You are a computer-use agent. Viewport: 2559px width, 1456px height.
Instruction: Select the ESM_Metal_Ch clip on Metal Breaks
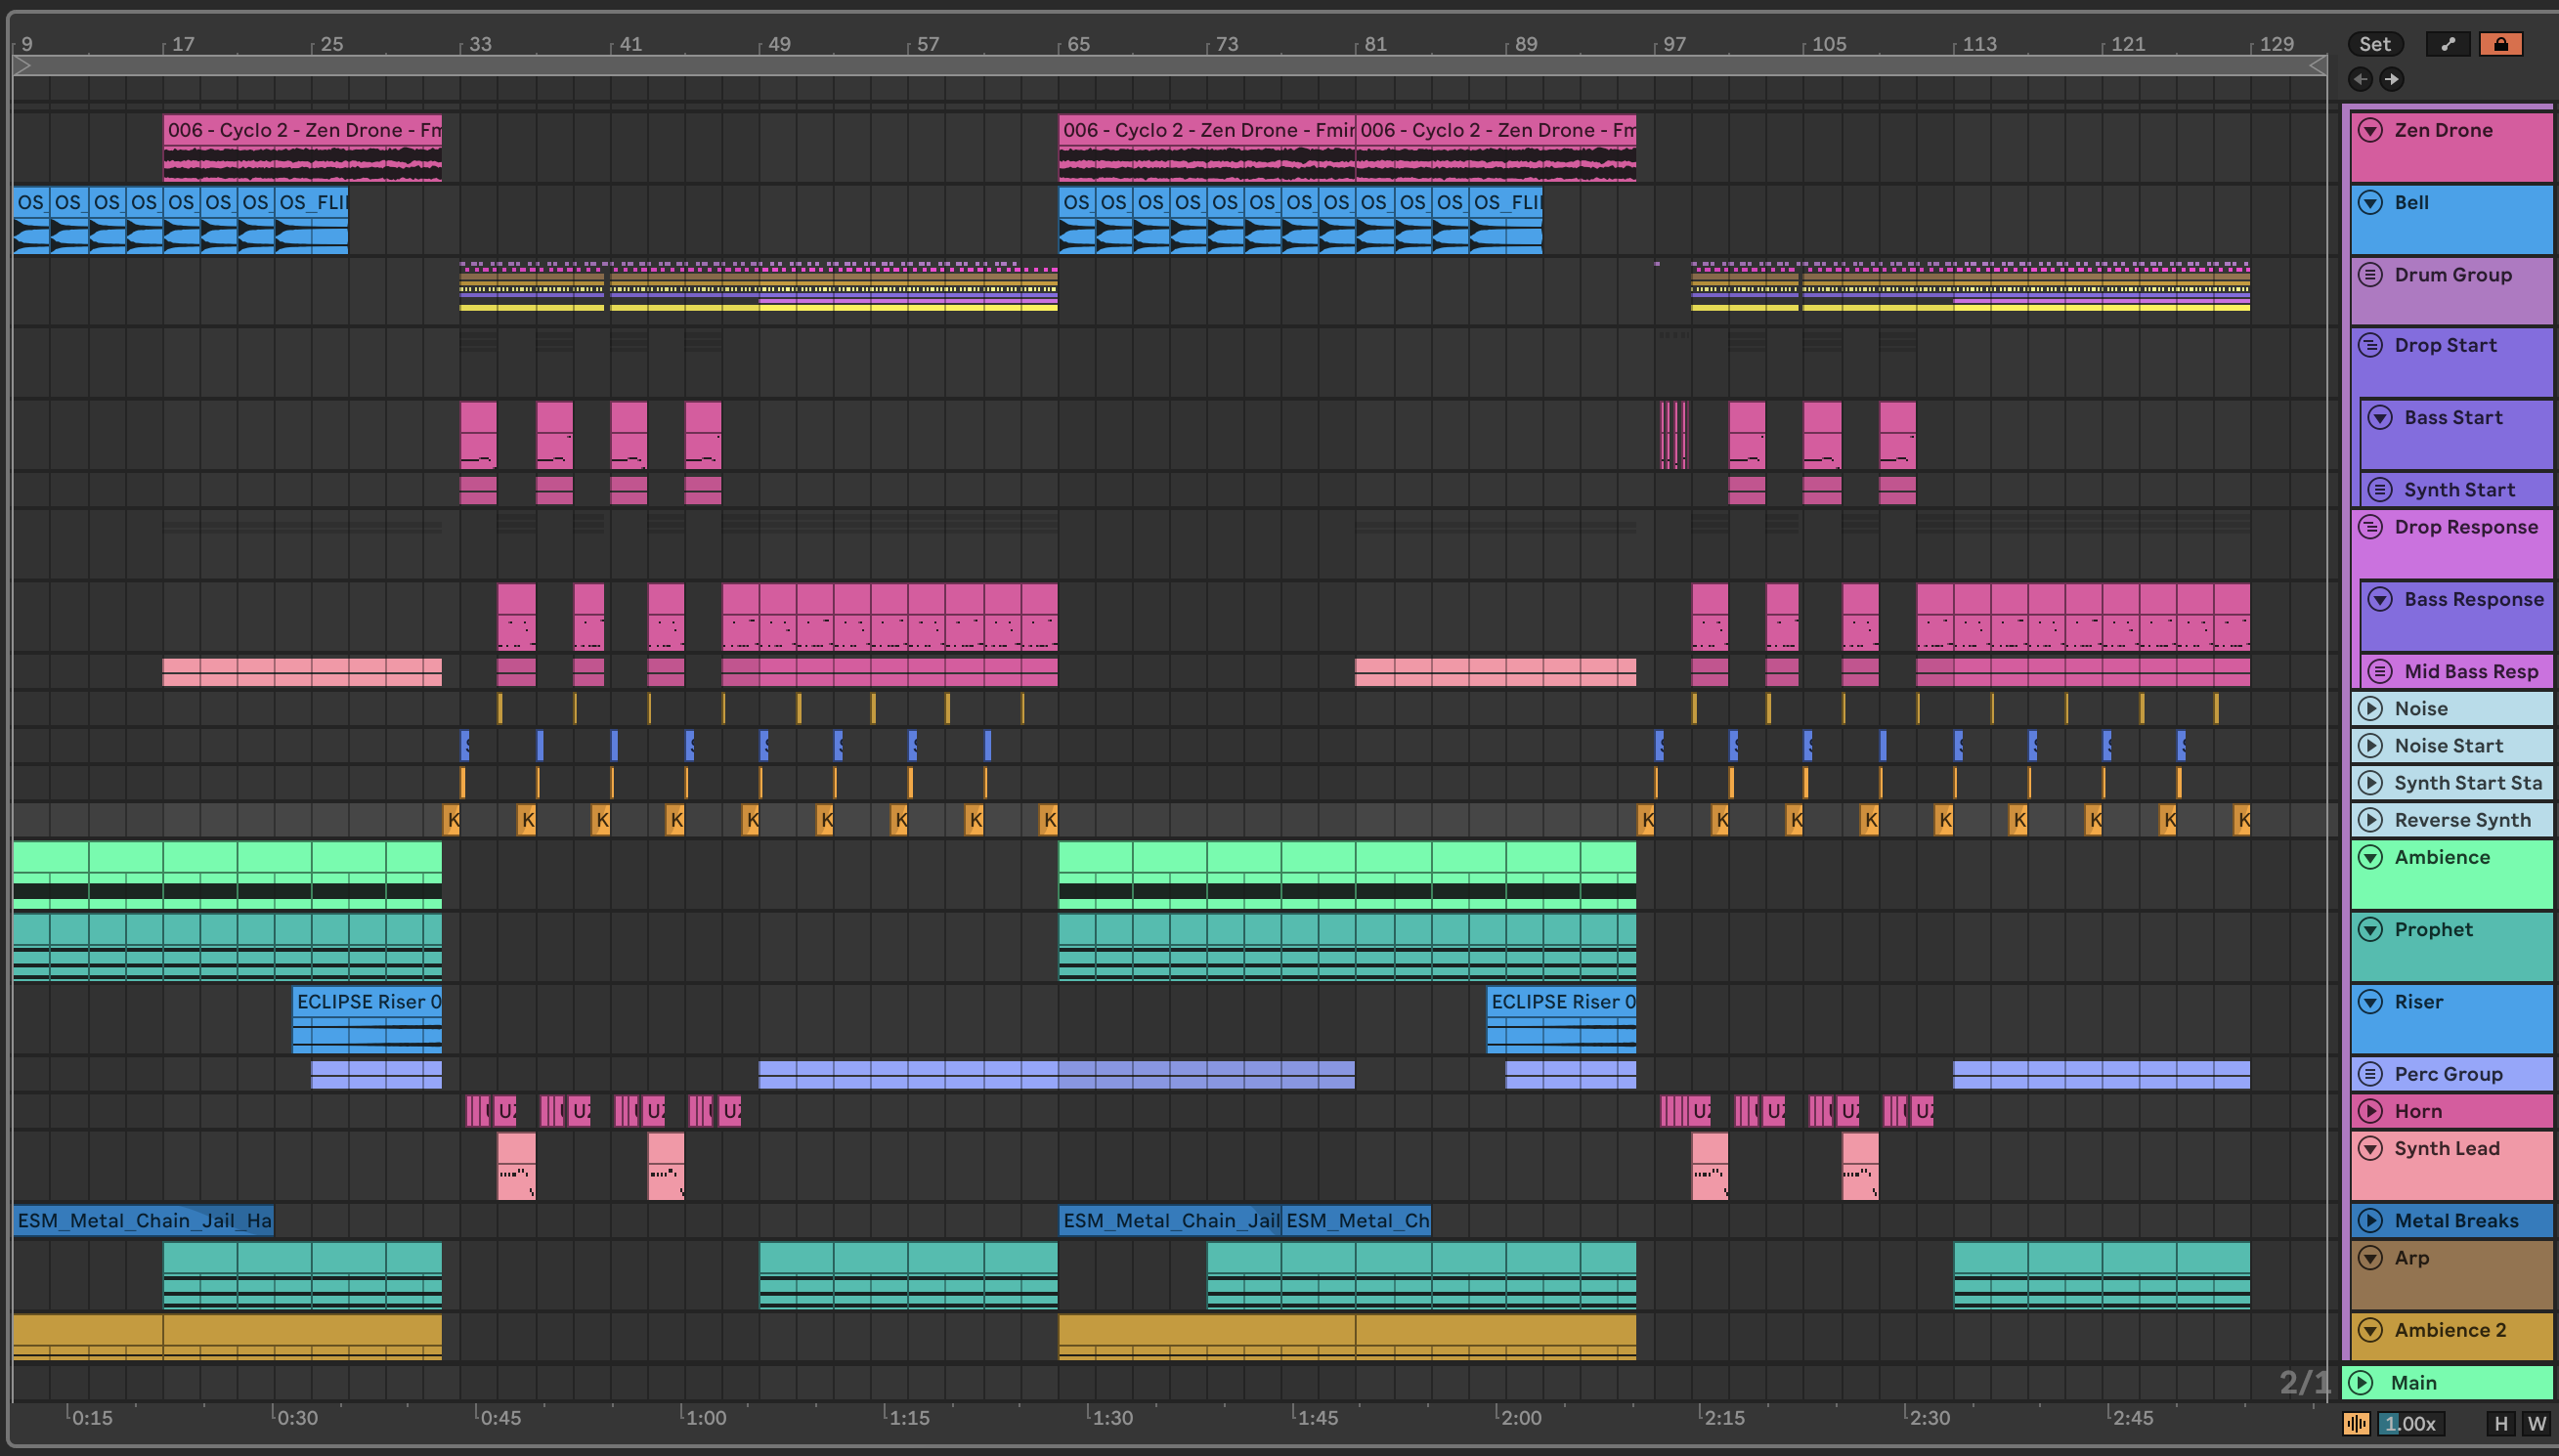click(1356, 1221)
